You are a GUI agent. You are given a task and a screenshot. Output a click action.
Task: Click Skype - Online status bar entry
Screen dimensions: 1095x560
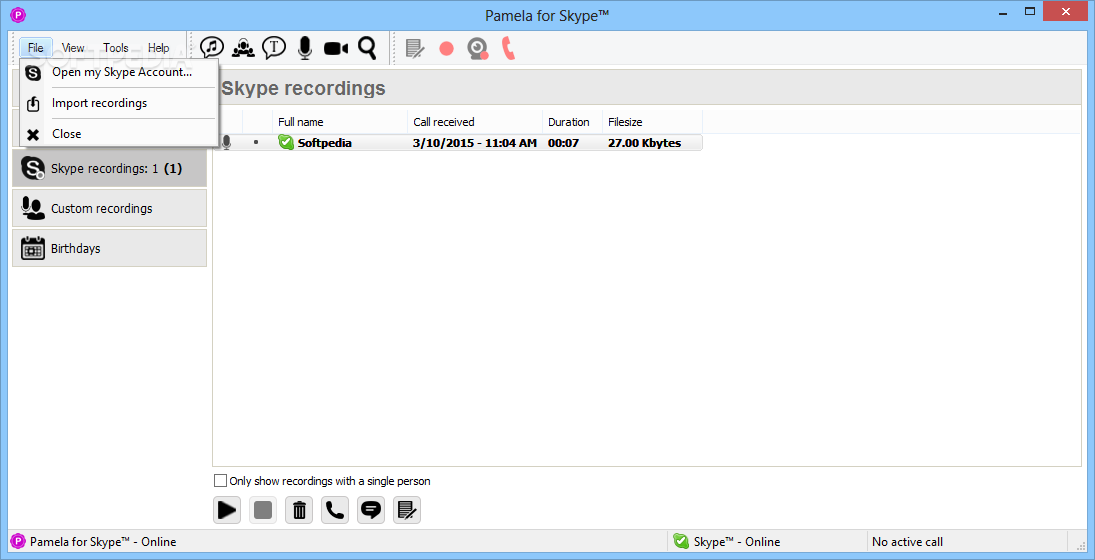(x=737, y=542)
